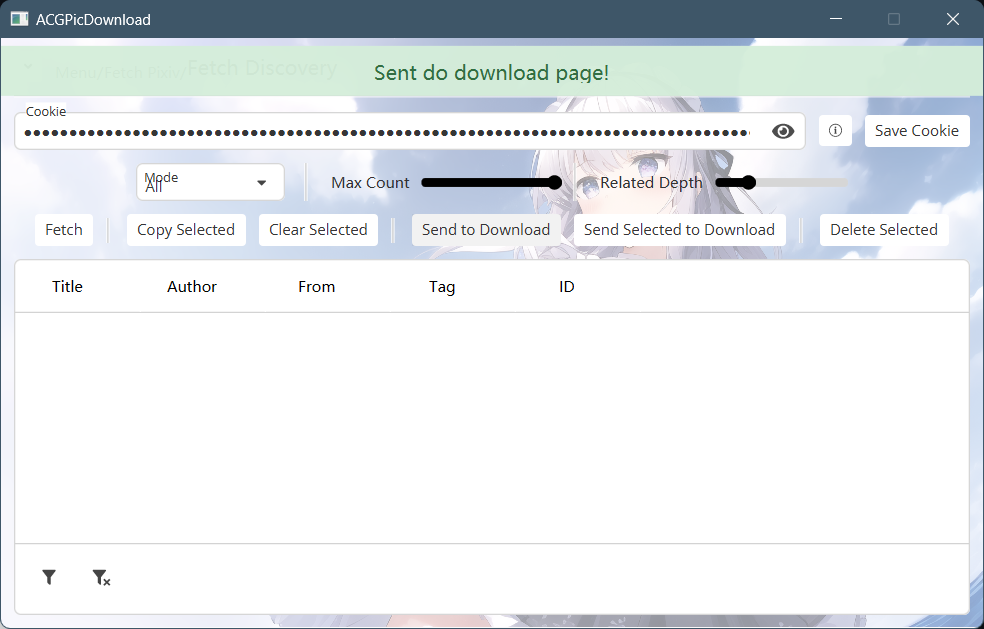Screen dimensions: 984x629
Task: Sort by ID column header
Action: (x=567, y=287)
